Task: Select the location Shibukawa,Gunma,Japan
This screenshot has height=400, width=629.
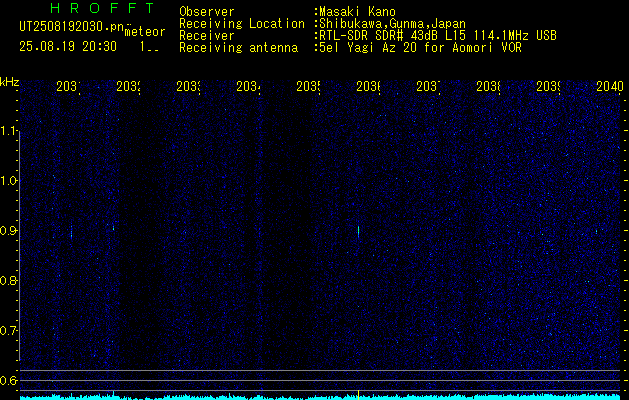Action: (x=392, y=24)
